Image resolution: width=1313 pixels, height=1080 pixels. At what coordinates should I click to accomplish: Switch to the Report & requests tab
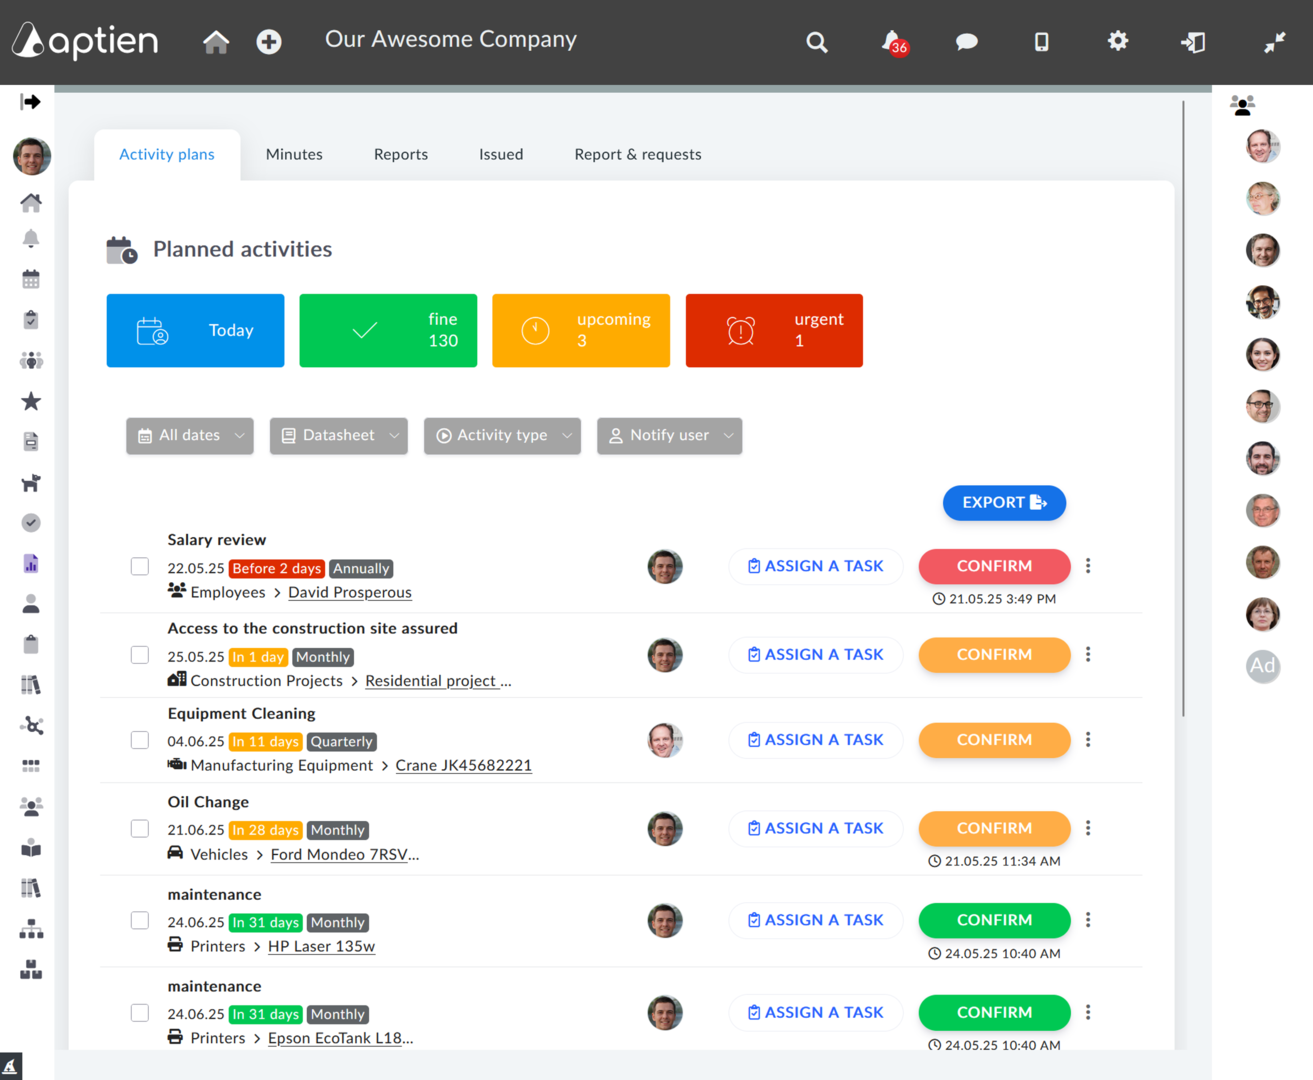tap(638, 154)
